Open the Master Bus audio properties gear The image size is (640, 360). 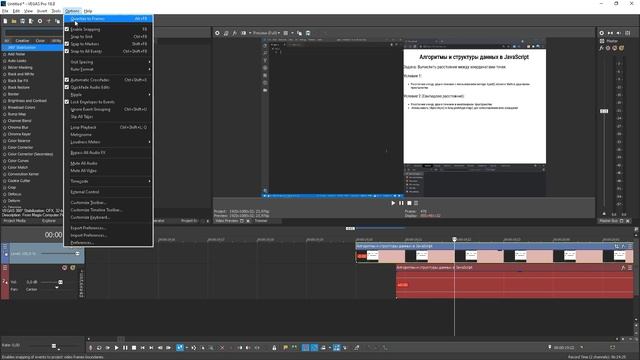point(602,33)
